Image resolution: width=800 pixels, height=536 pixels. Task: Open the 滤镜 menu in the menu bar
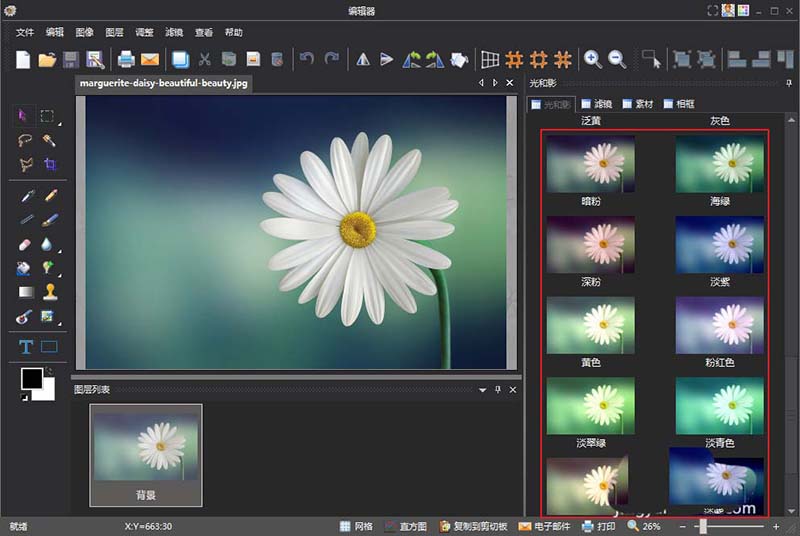click(x=176, y=32)
